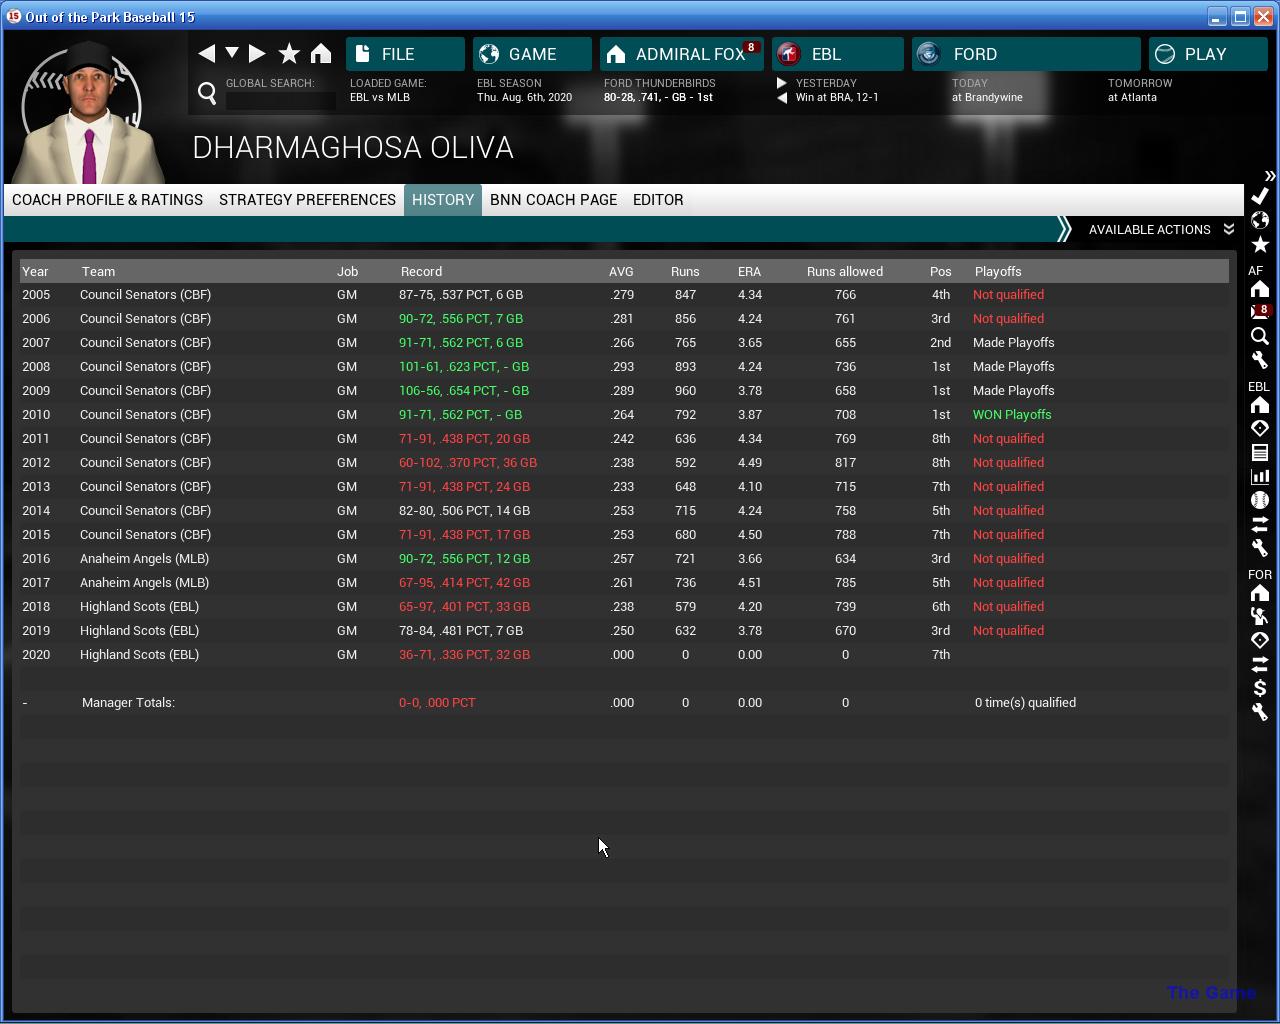This screenshot has height=1024, width=1280.
Task: Click the globe icon in right sidebar
Action: (1260, 220)
